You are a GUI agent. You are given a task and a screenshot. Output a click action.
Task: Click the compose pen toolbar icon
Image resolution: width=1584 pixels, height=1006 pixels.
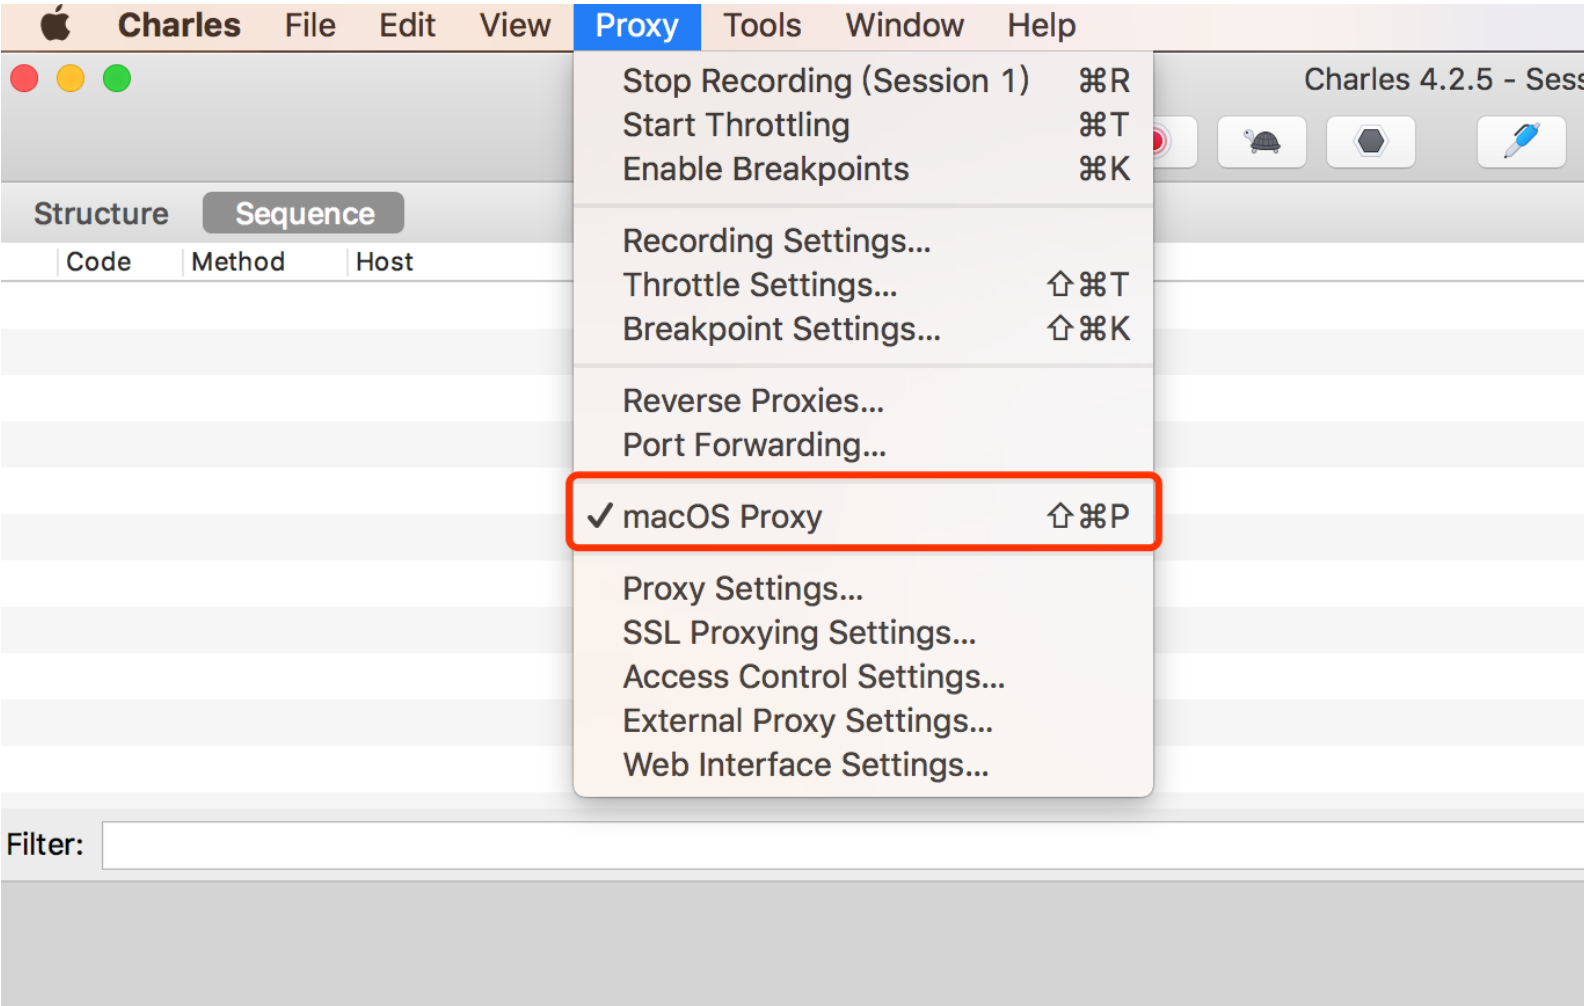click(1521, 142)
